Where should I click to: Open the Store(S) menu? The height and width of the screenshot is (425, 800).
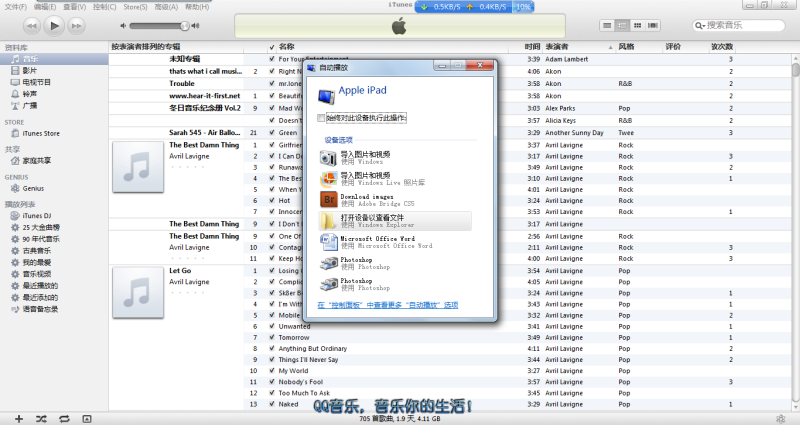pyautogui.click(x=135, y=7)
